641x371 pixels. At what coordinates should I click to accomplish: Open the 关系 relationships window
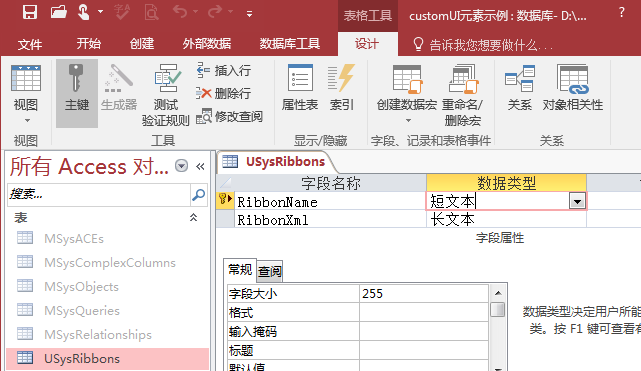click(520, 88)
